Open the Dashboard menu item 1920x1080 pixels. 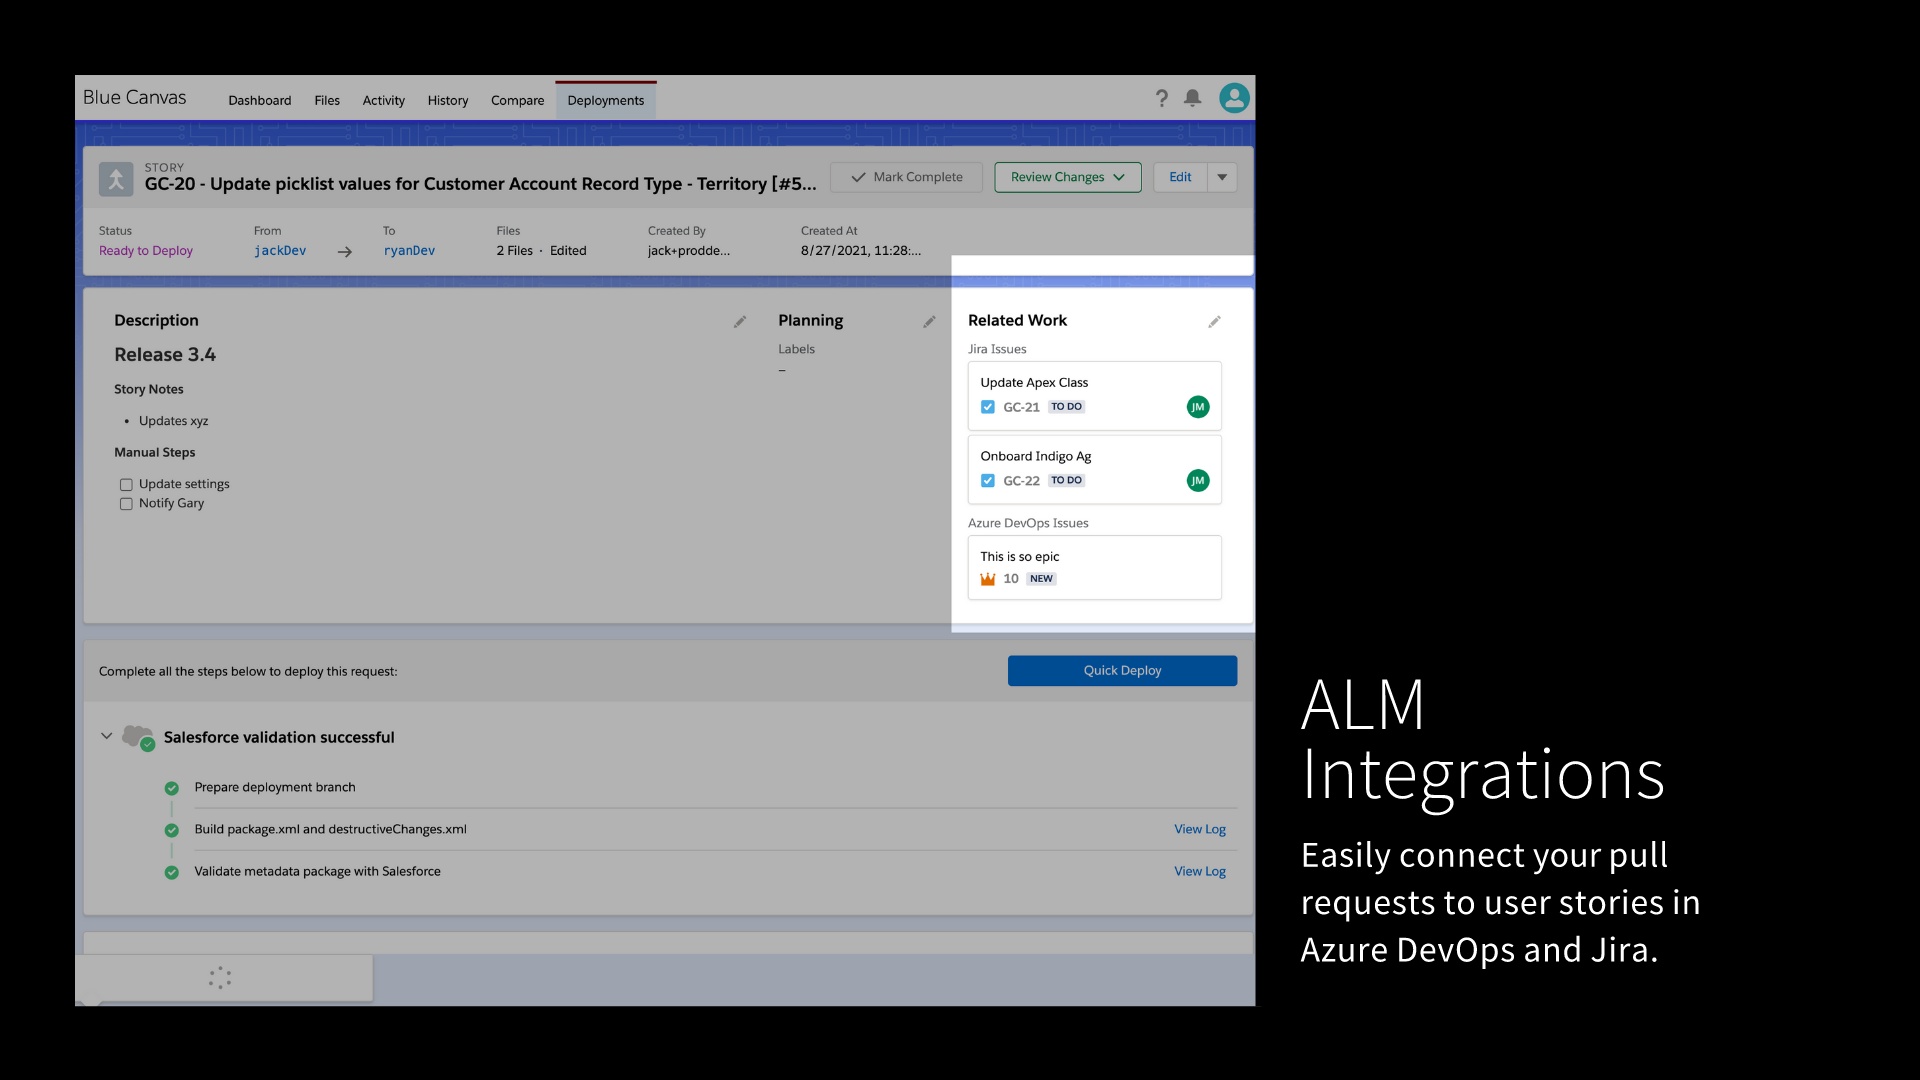(x=259, y=100)
